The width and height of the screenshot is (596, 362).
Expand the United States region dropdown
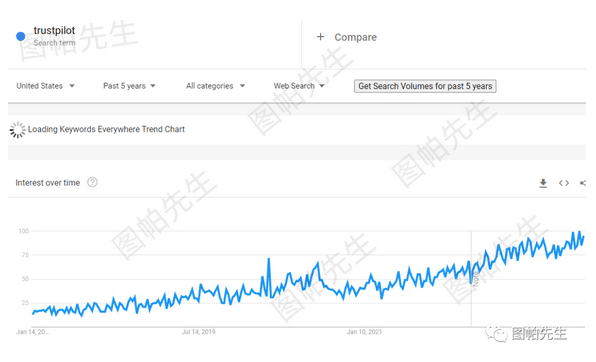click(x=45, y=86)
